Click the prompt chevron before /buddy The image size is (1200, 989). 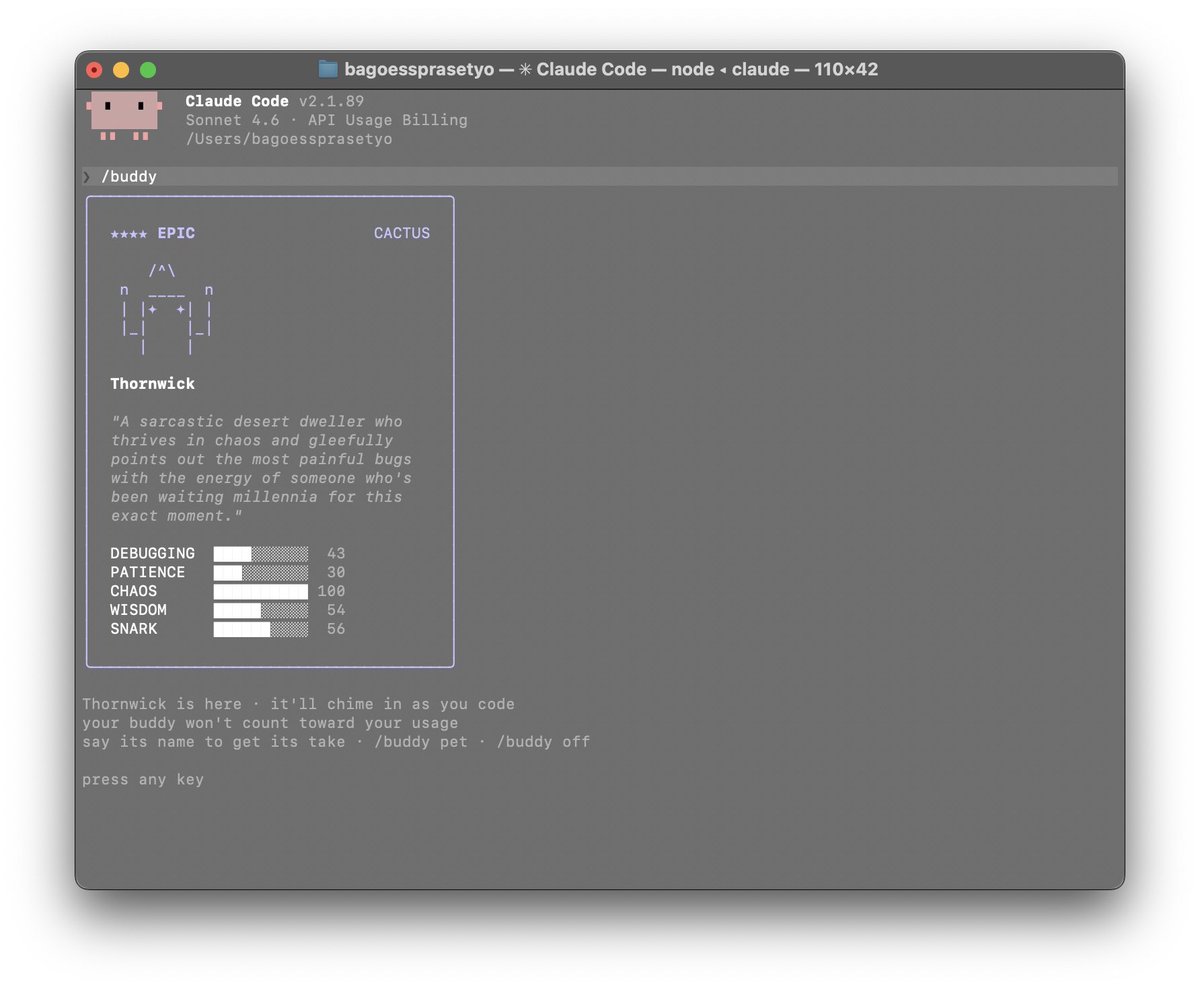[x=87, y=176]
